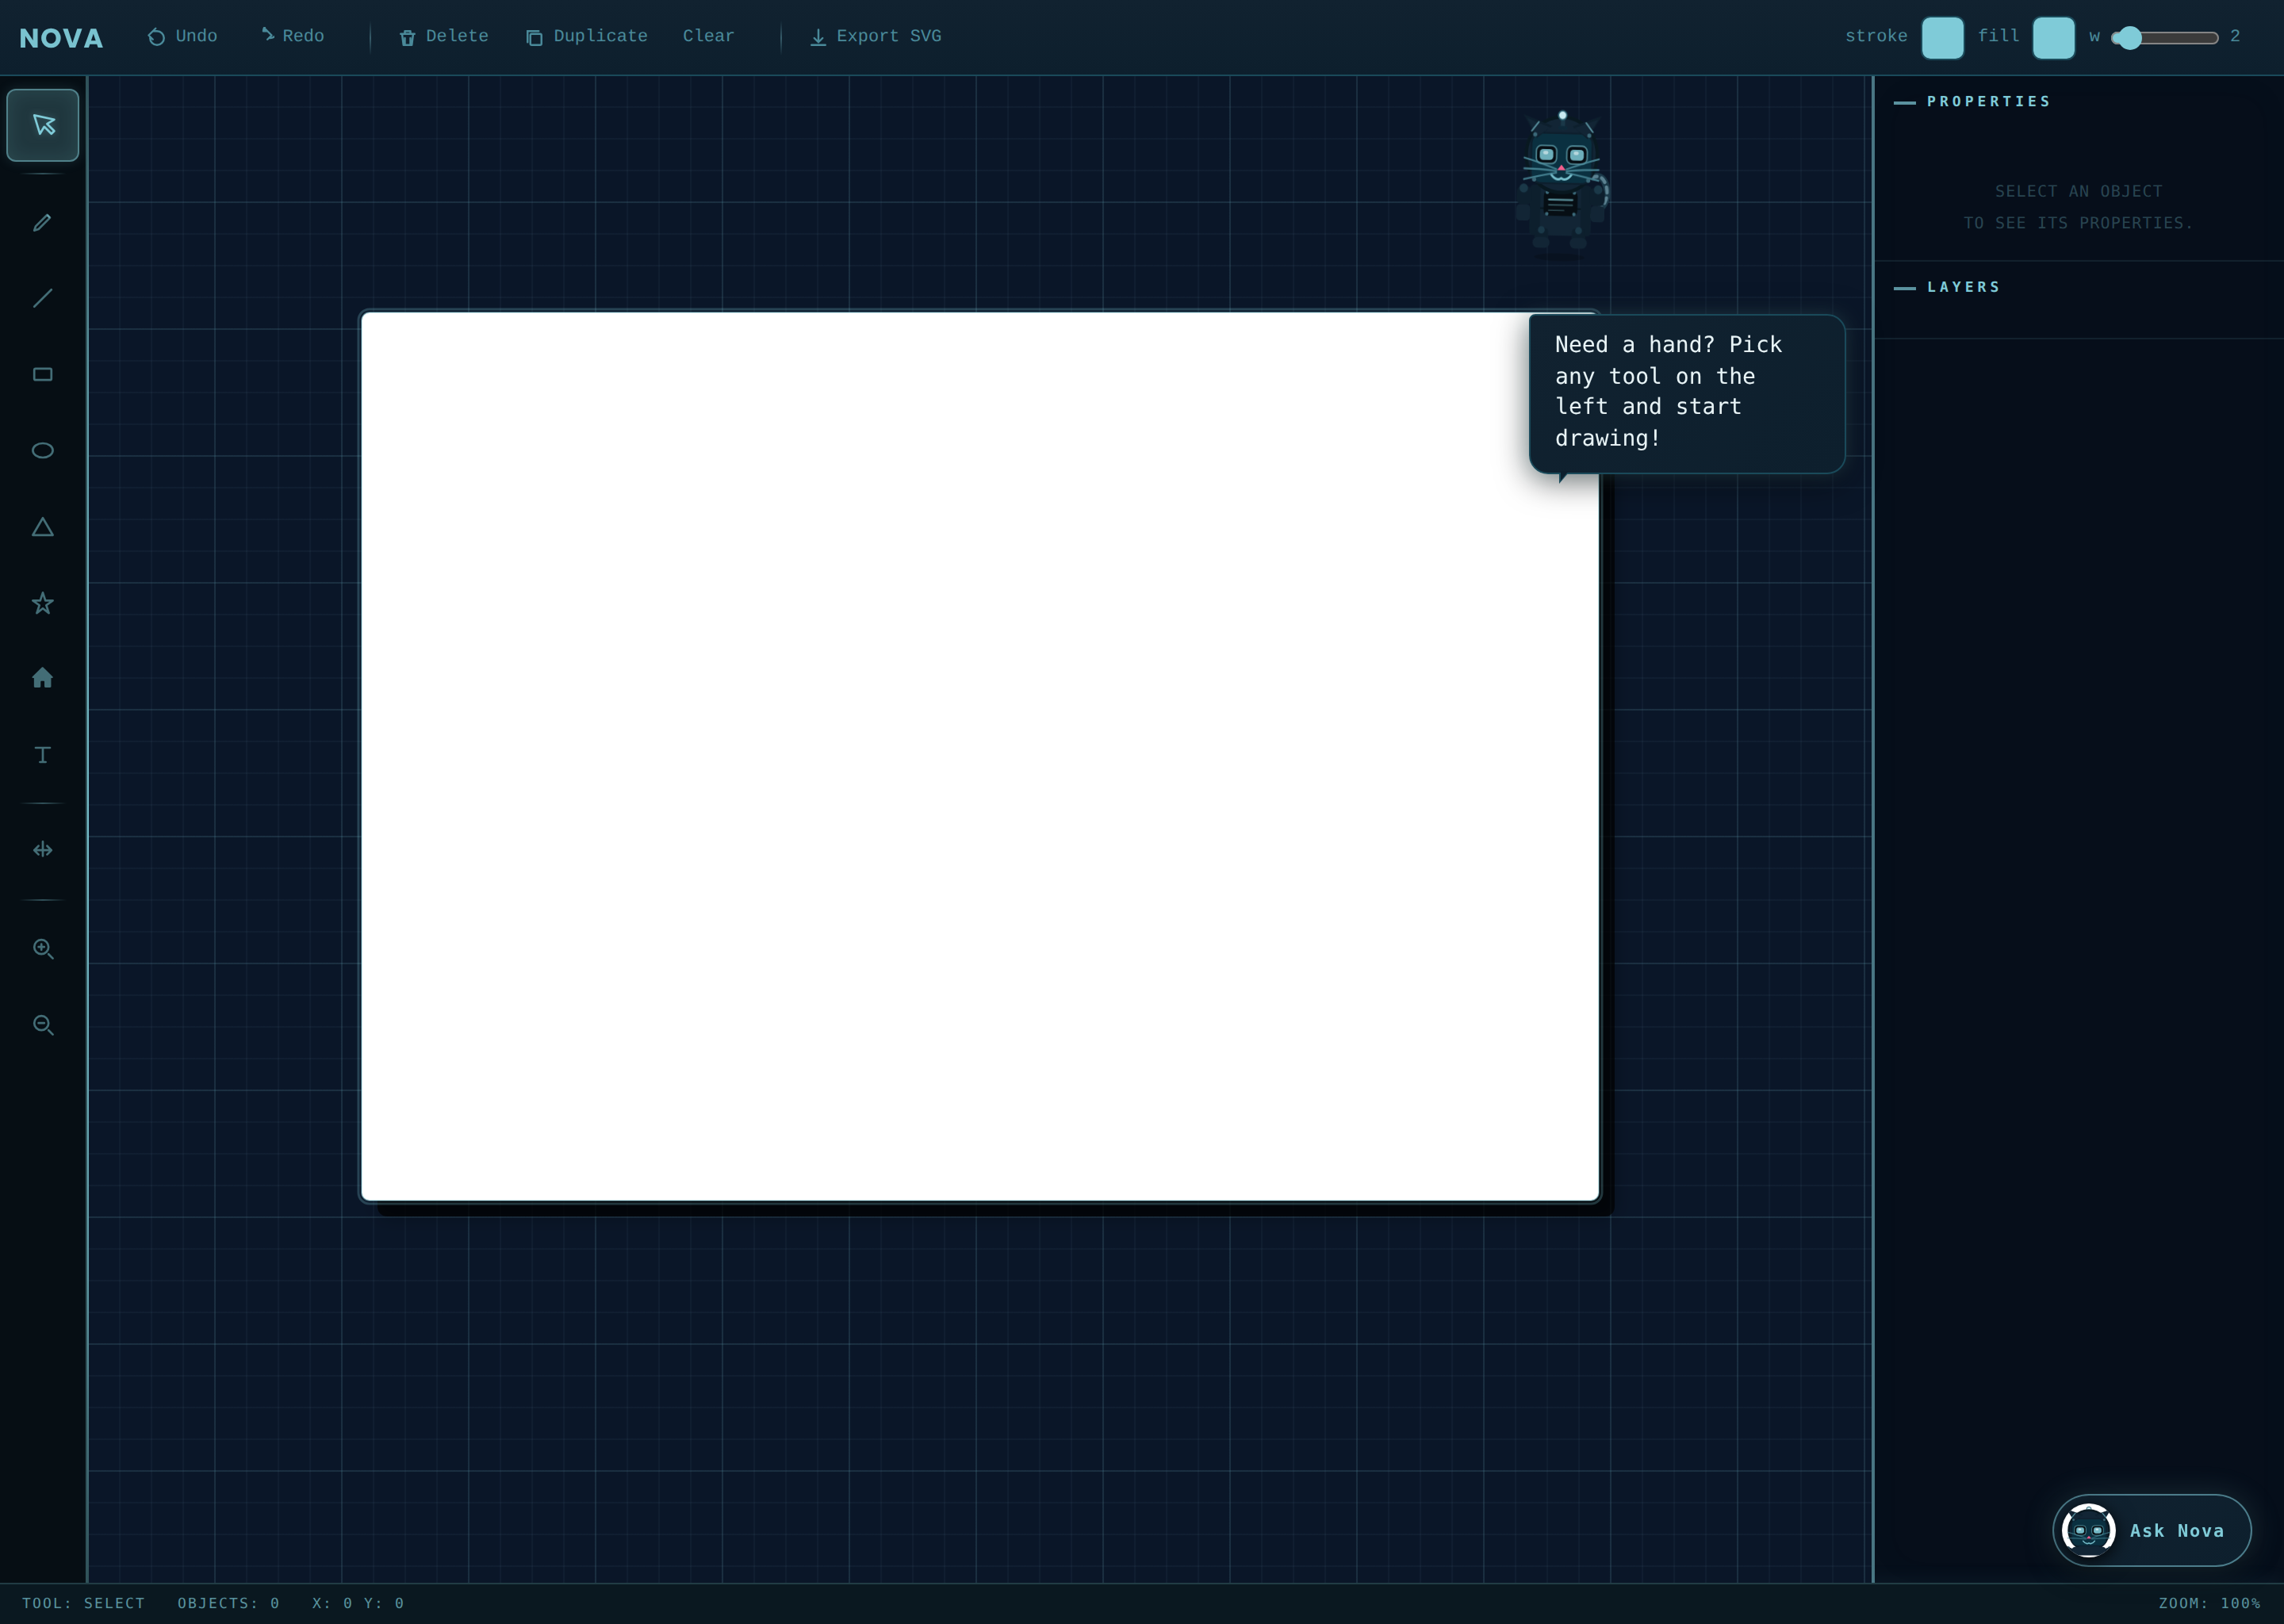The image size is (2284, 1624).
Task: Select the Star shape tool
Action: click(43, 603)
